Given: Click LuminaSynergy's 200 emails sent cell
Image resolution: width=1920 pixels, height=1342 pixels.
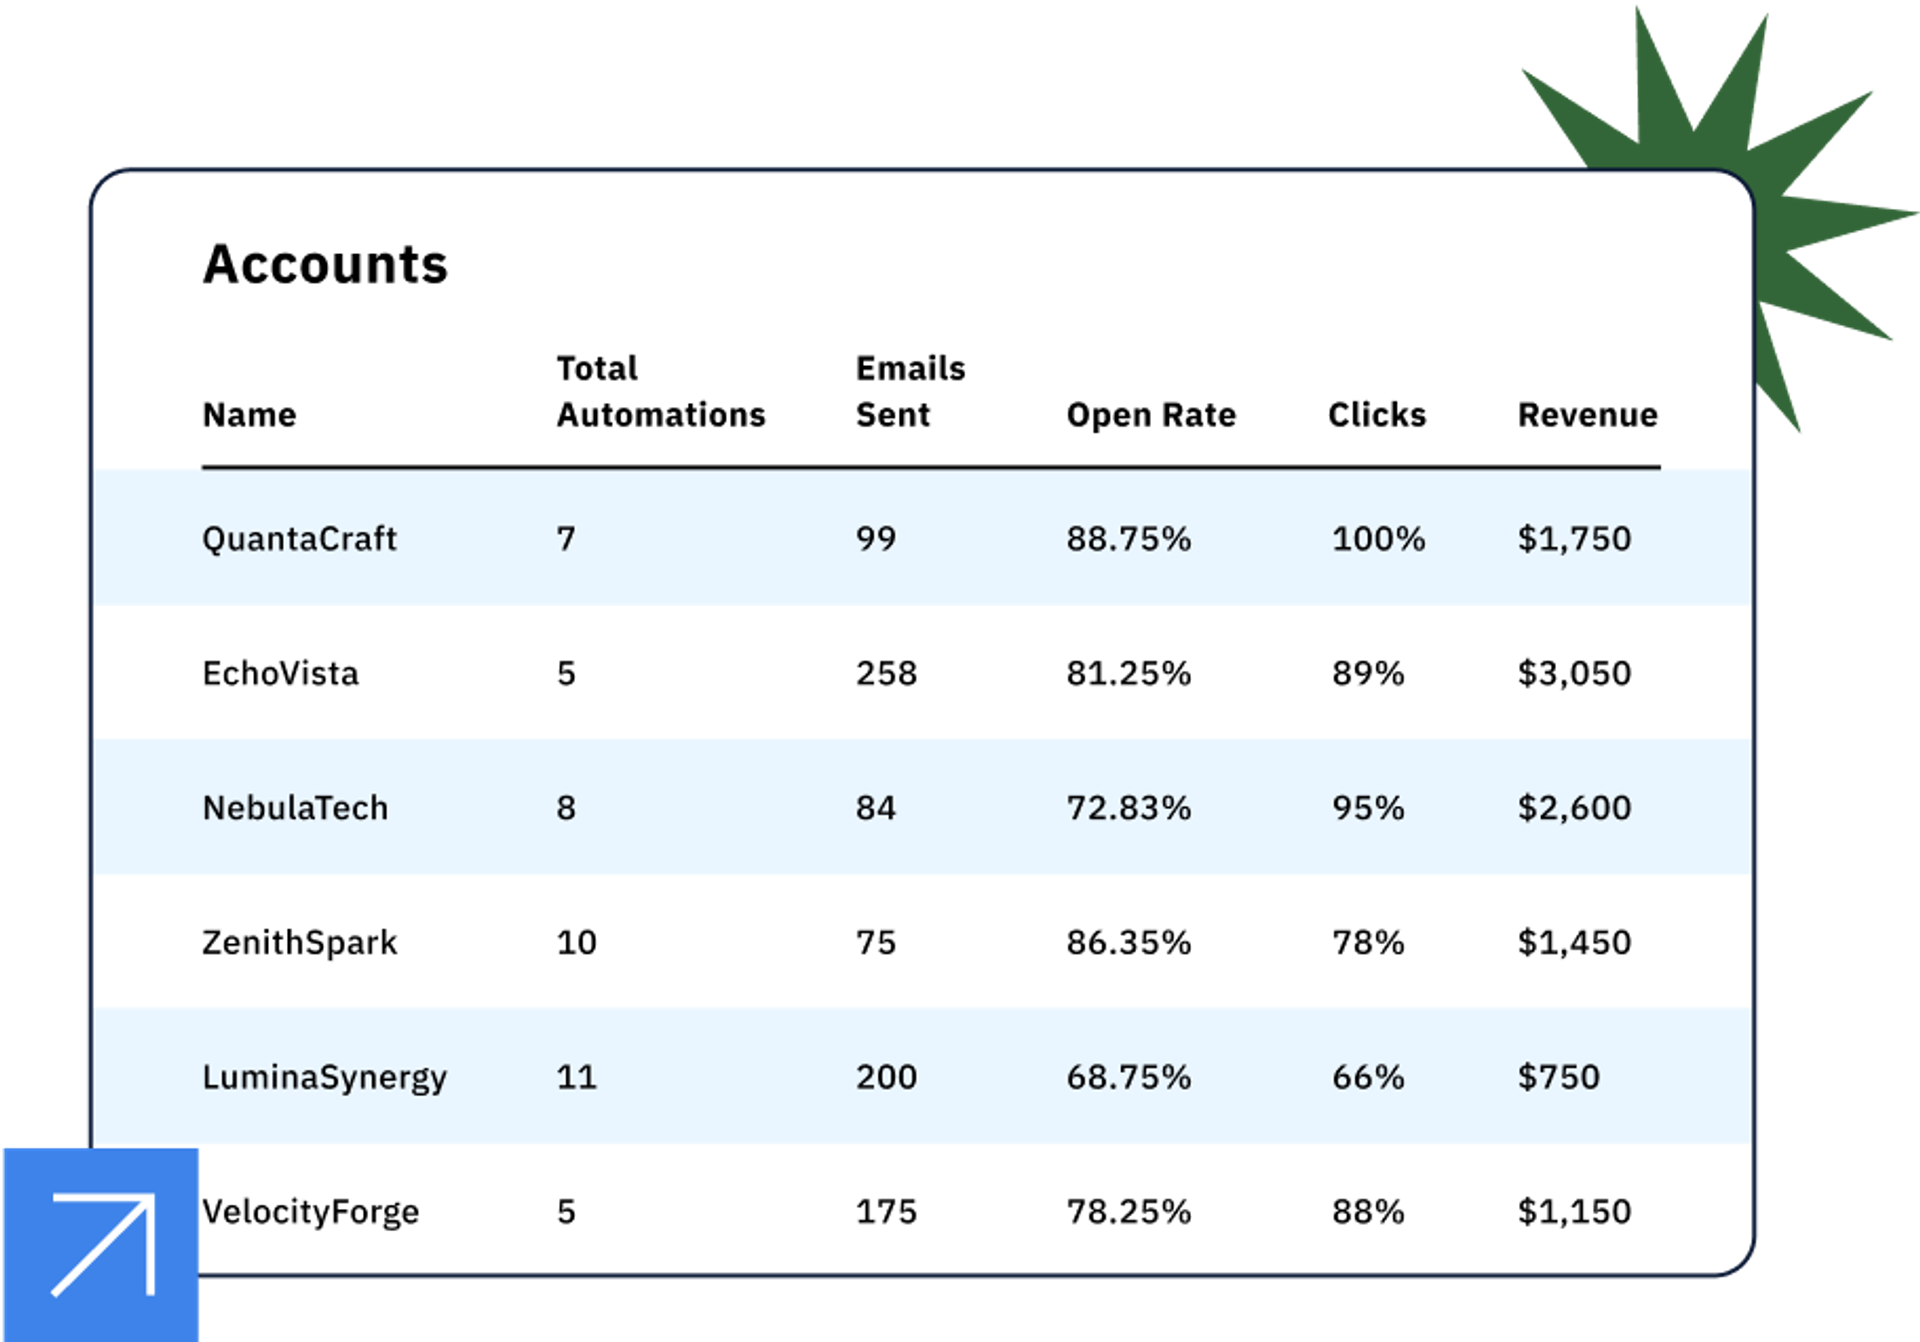Looking at the screenshot, I should click(886, 1078).
